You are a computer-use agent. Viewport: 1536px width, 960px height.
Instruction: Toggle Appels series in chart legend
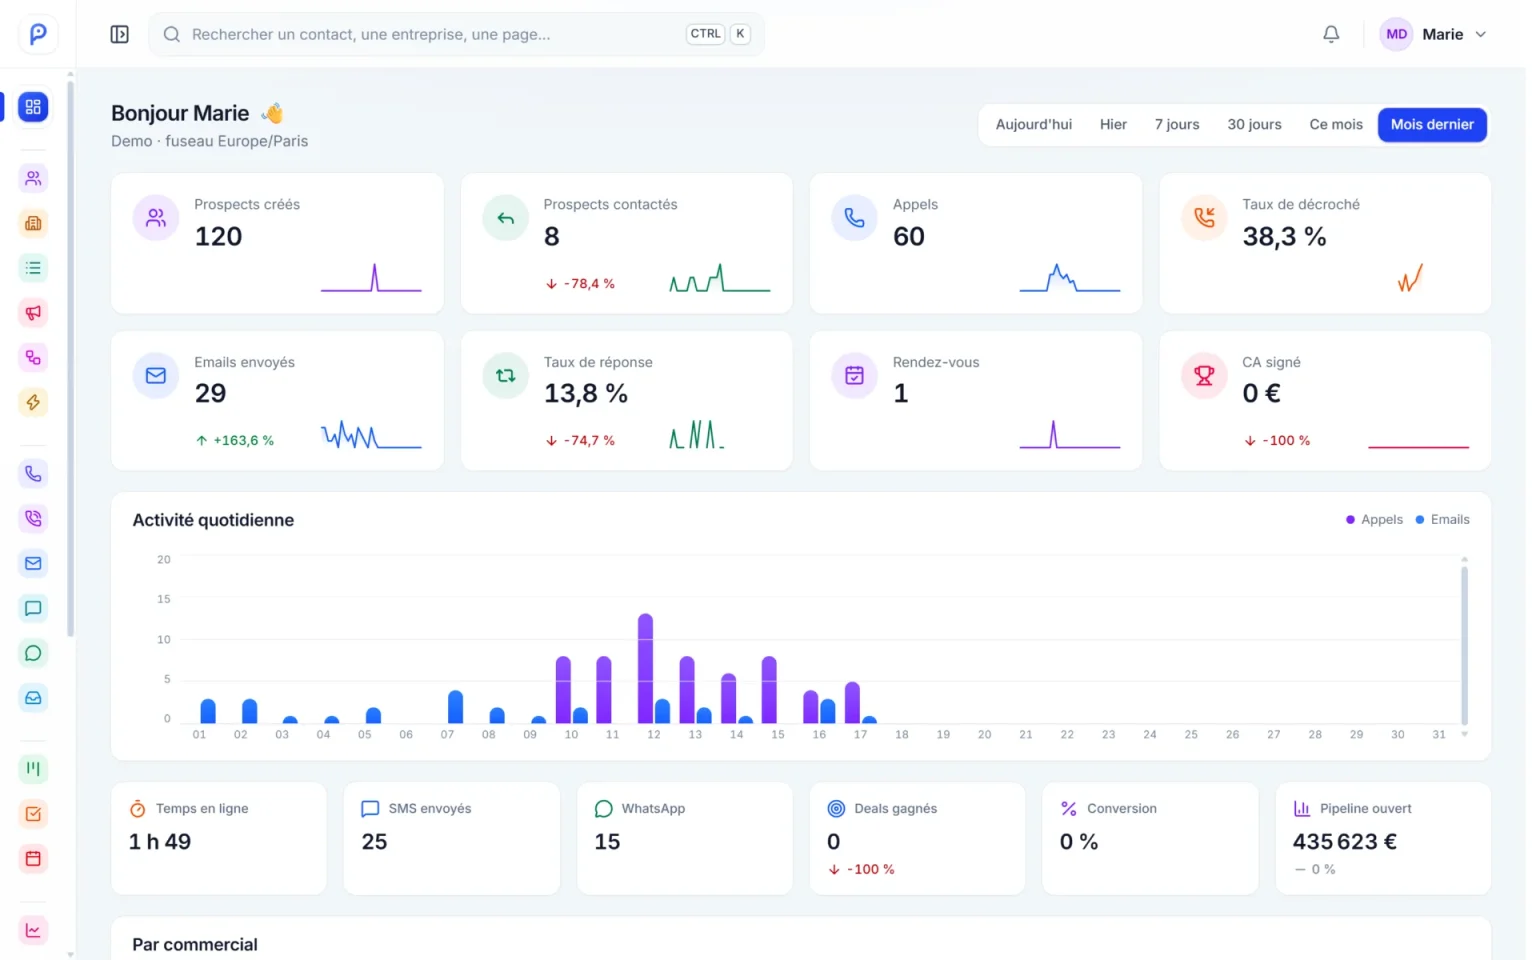(1374, 520)
